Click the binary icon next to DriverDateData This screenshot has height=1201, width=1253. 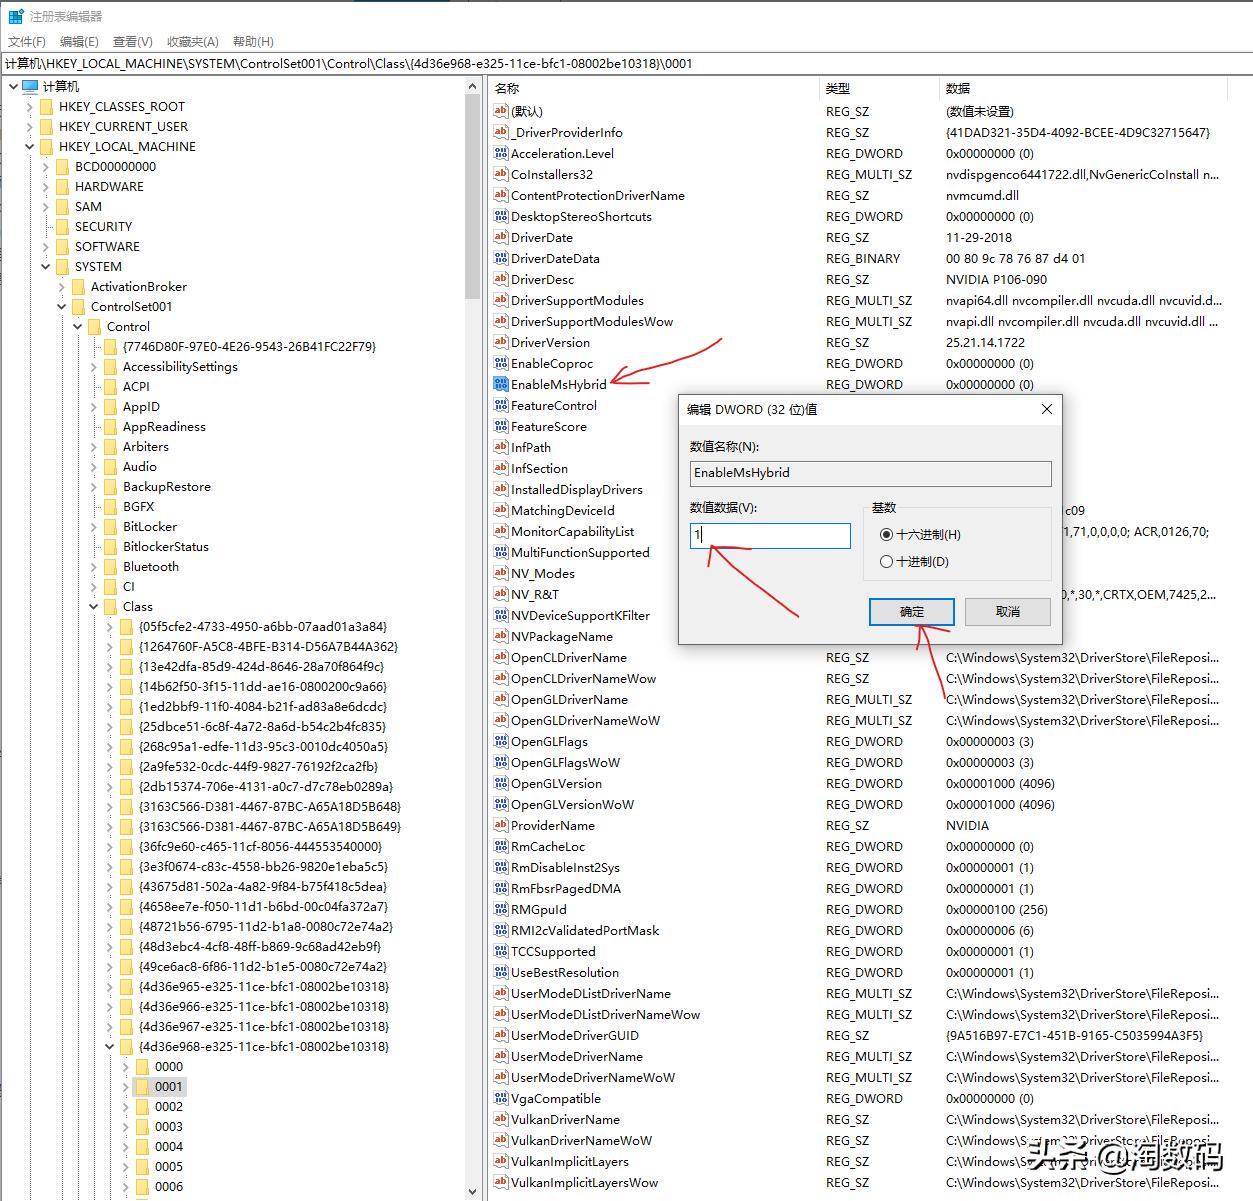click(501, 258)
